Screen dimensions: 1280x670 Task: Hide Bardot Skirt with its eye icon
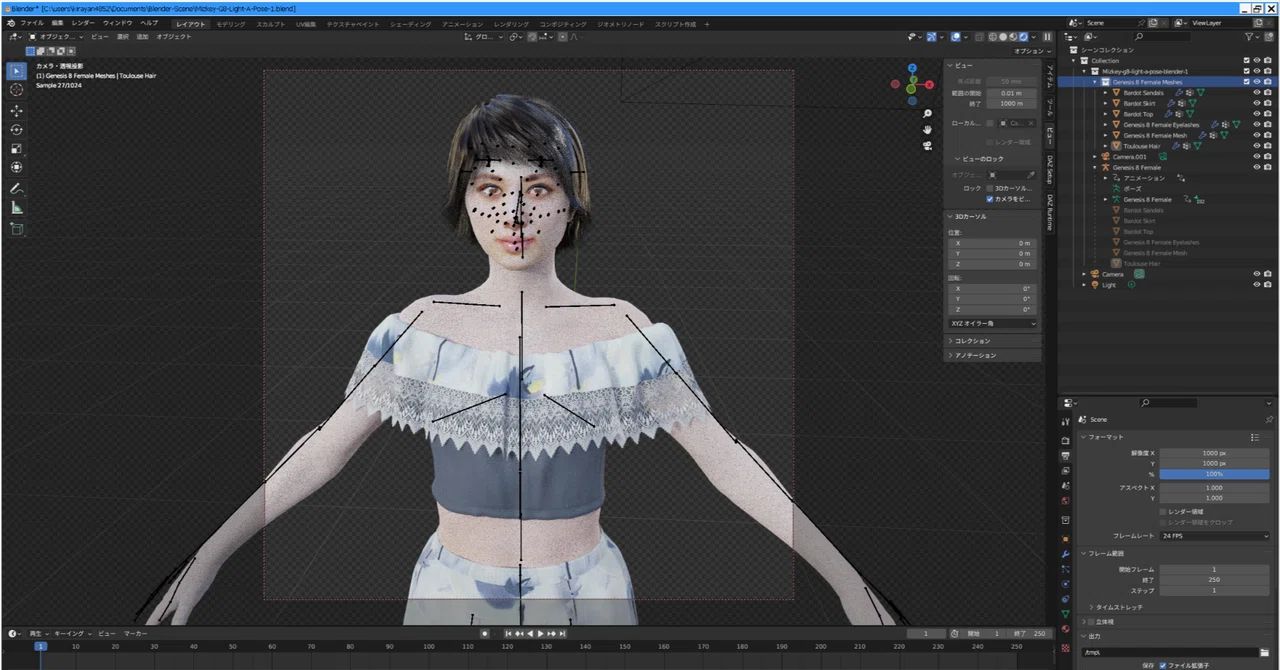click(1257, 103)
